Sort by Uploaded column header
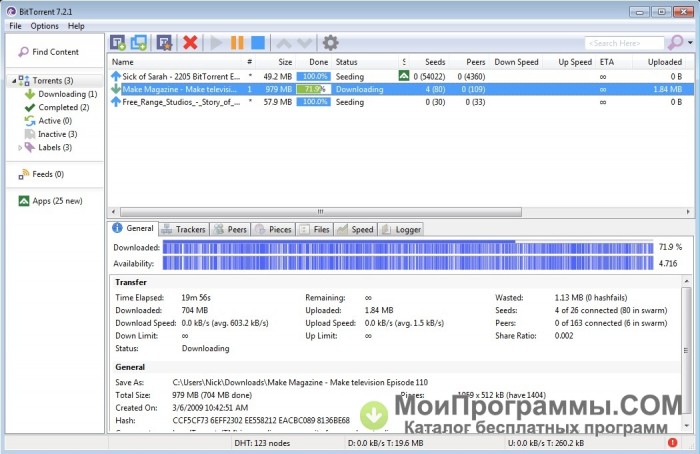 [x=665, y=62]
